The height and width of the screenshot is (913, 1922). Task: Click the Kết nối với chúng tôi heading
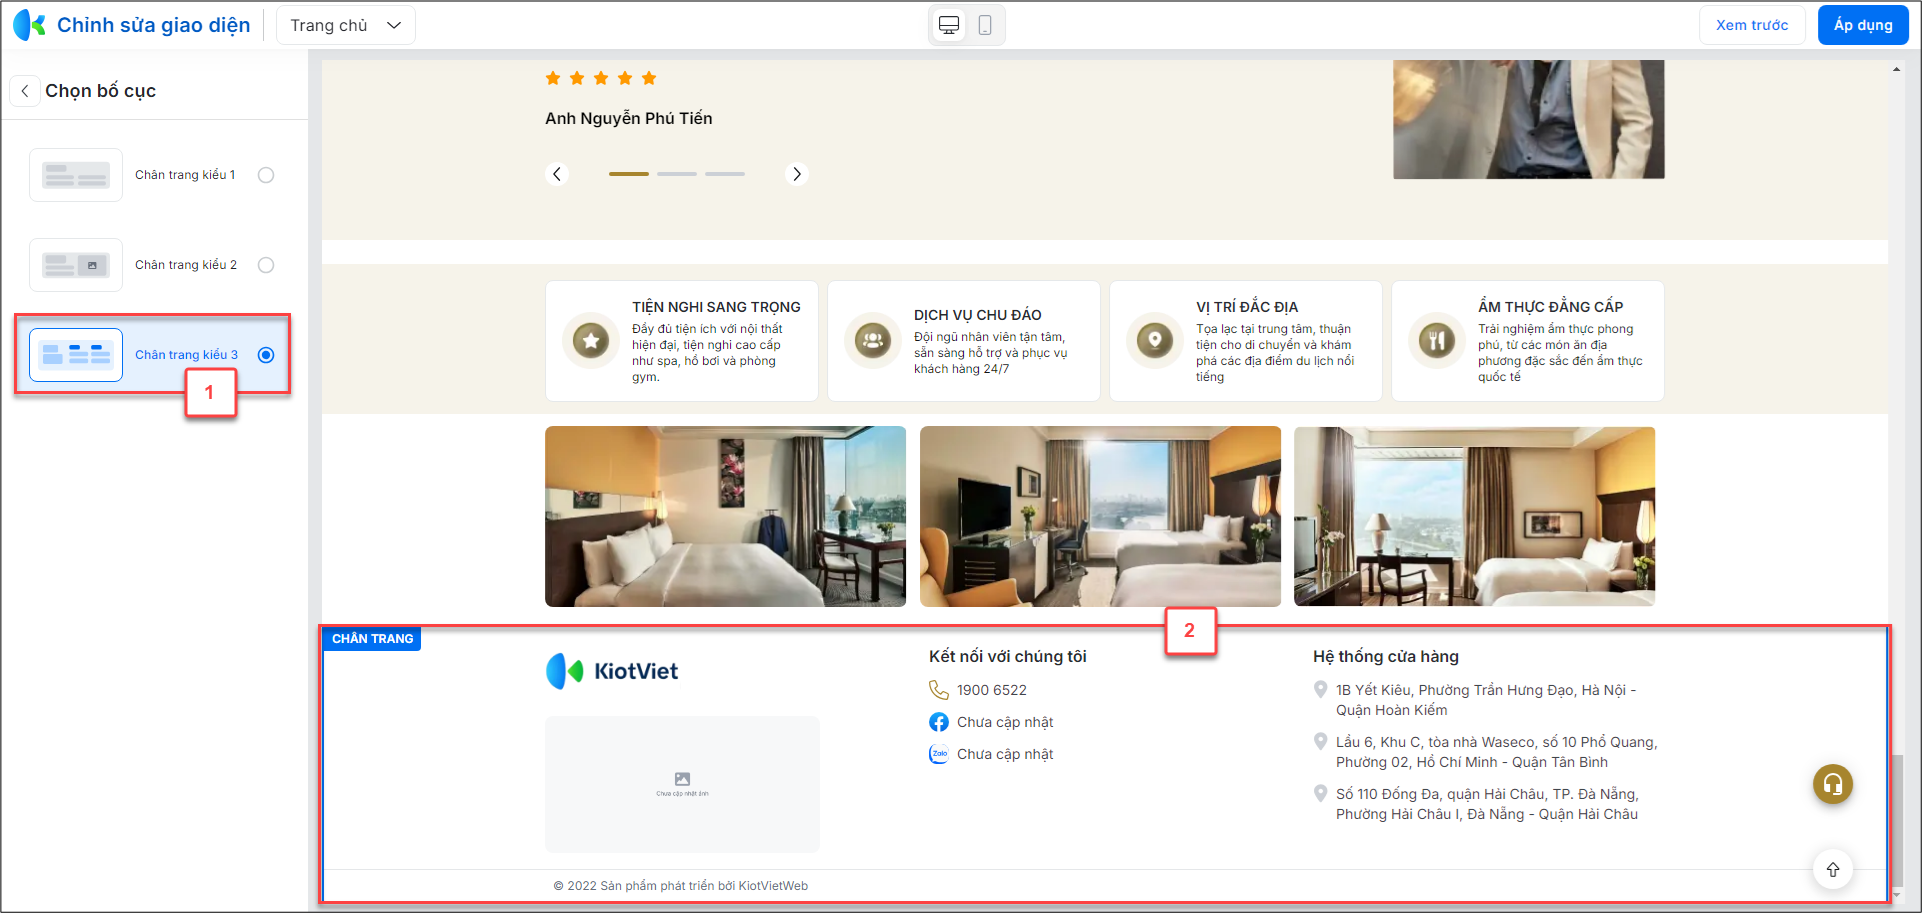[x=1007, y=657]
